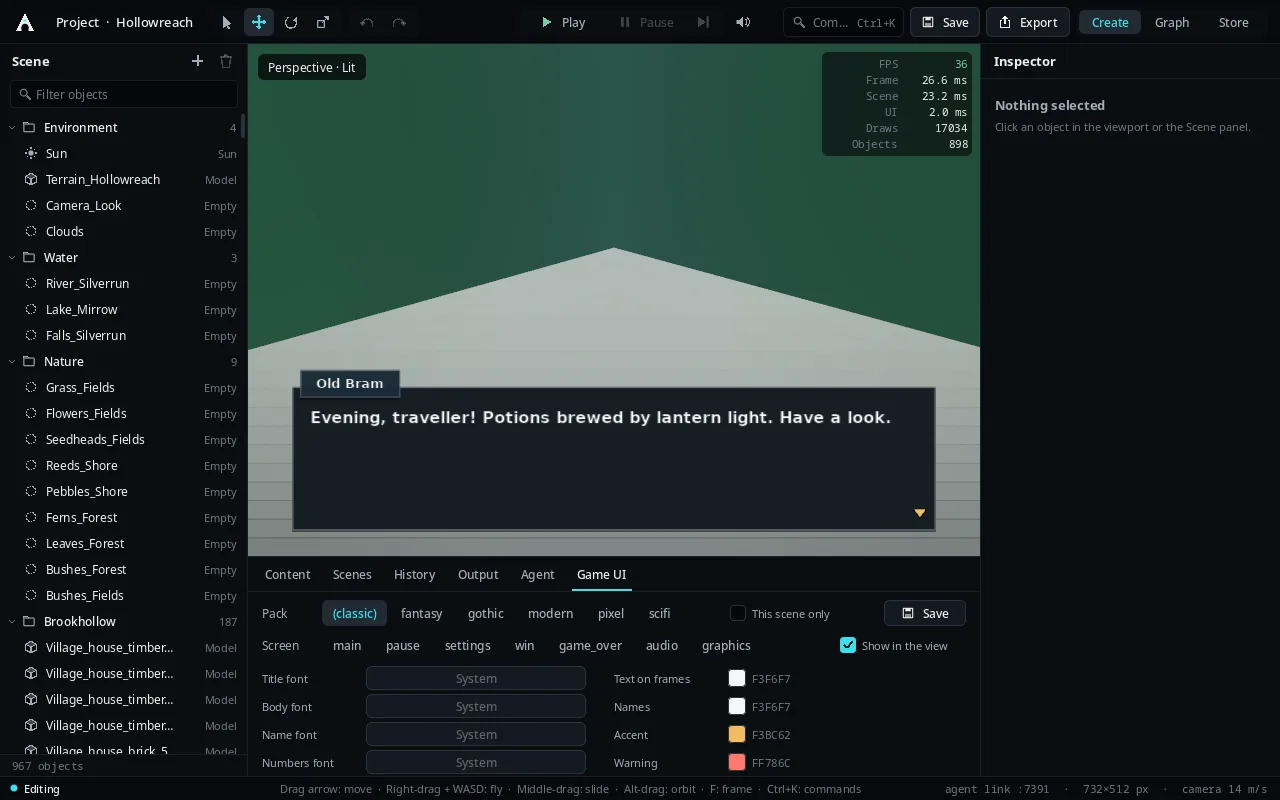Save the project from top toolbar

945,22
